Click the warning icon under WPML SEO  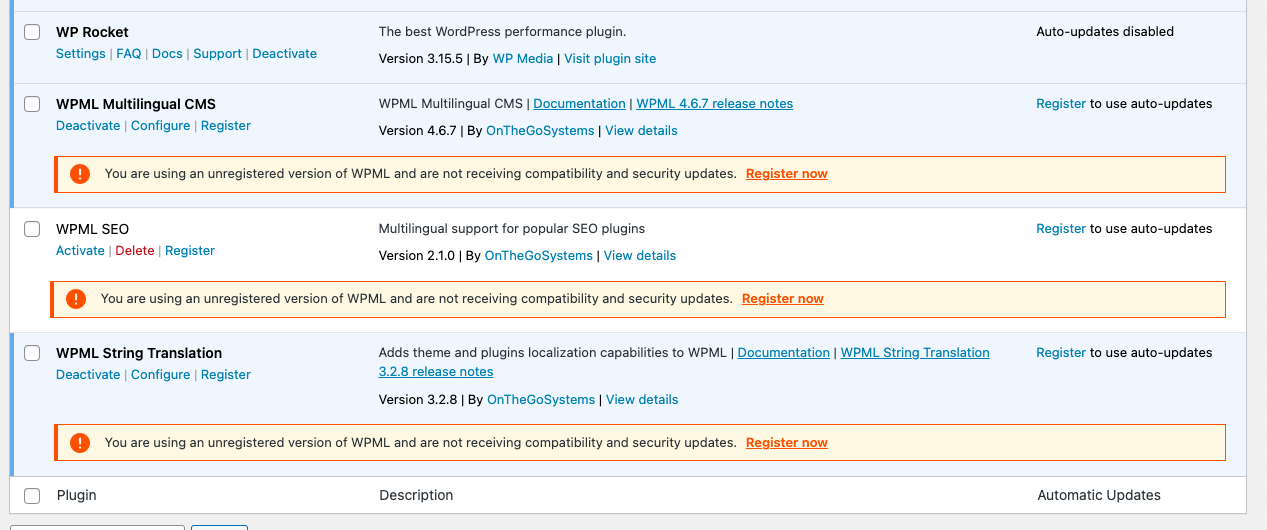click(76, 299)
